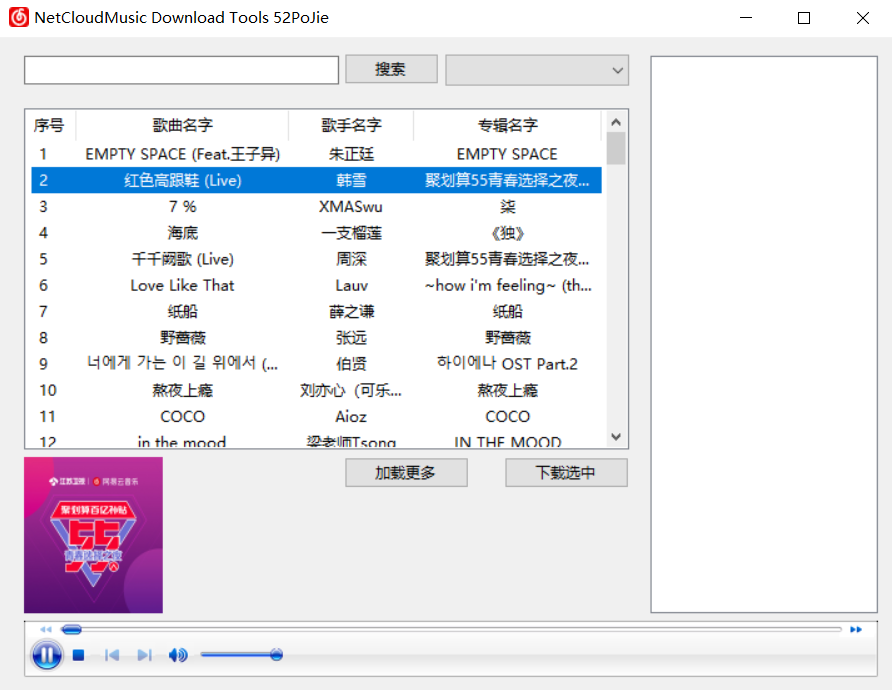Viewport: 892px width, 690px height.
Task: Select the song Love Like That
Action: [183, 285]
